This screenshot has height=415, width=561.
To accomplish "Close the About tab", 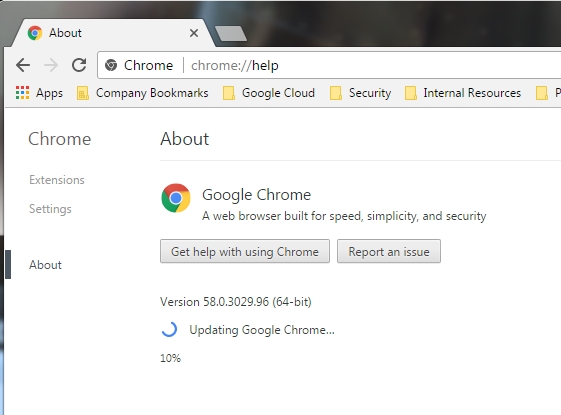I will pos(194,33).
